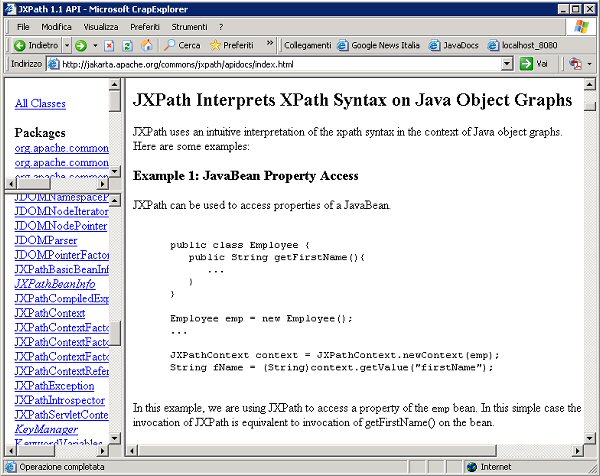
Task: Open the JavaDocs links bar shortcut
Action: 453,45
